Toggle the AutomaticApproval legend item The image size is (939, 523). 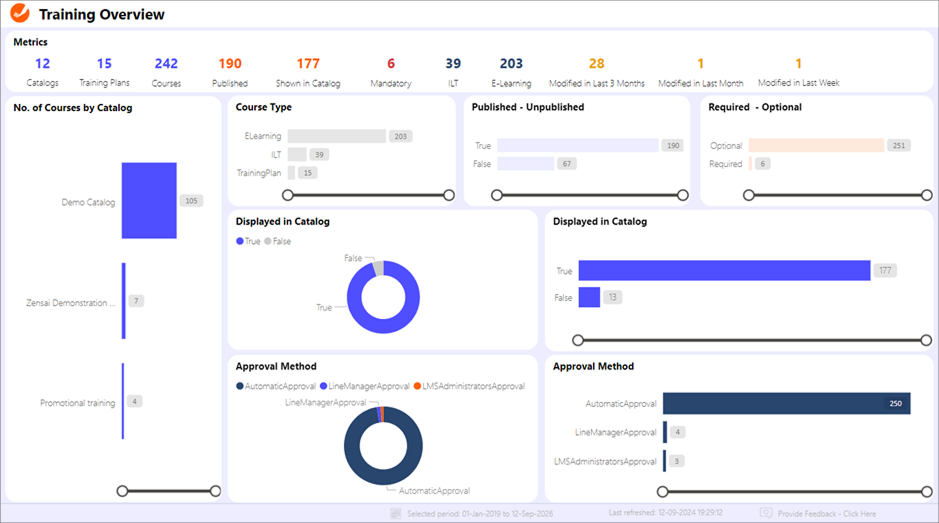240,386
